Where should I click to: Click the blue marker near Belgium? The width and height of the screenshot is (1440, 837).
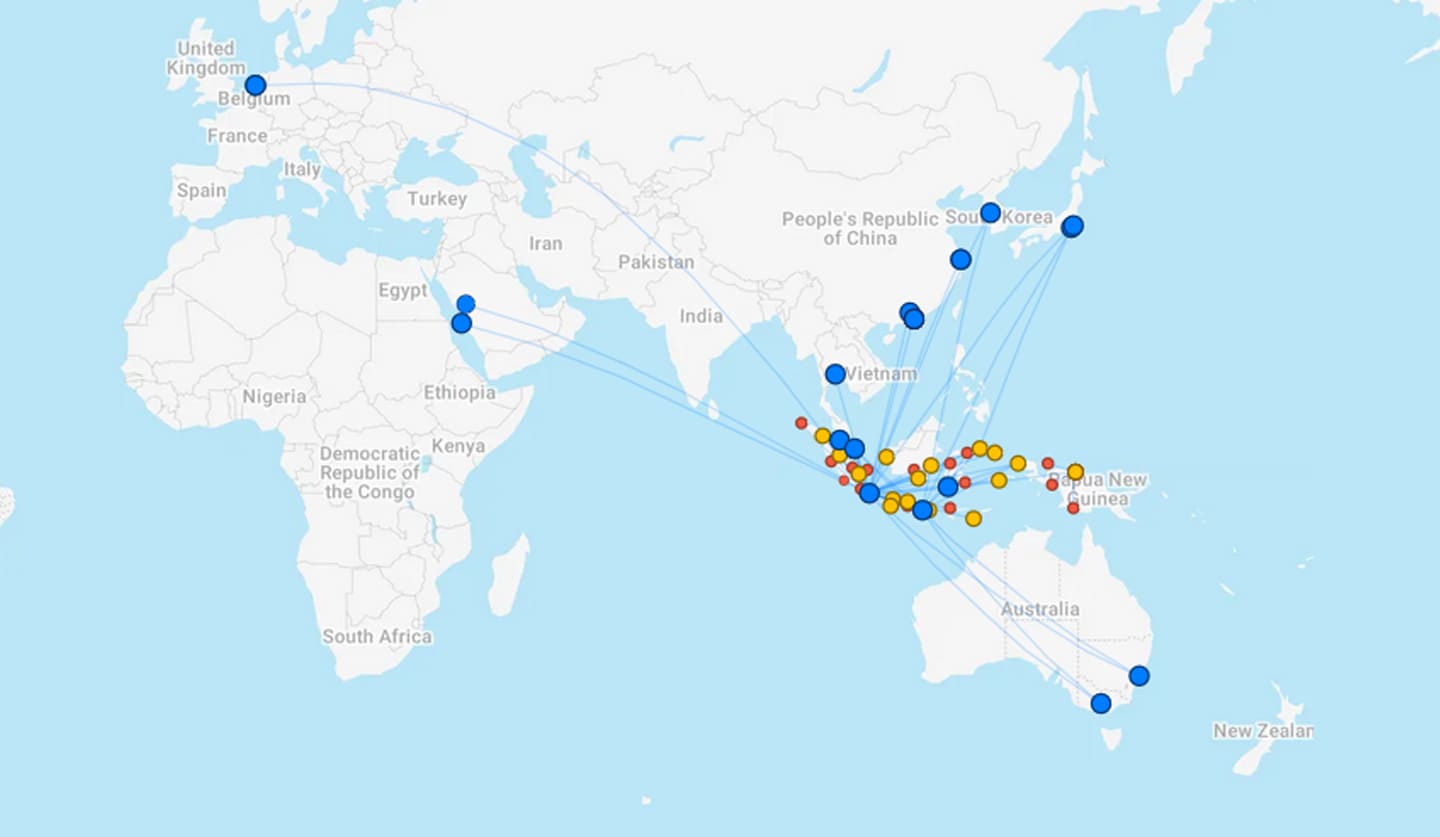click(255, 85)
